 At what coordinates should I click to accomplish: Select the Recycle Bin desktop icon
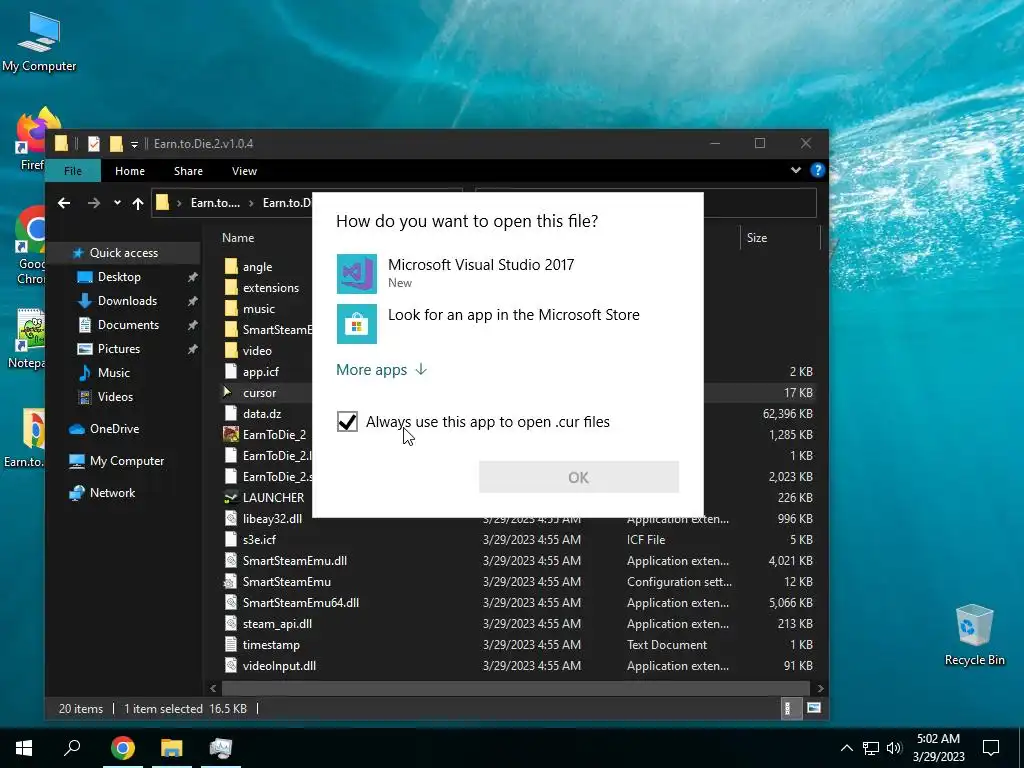pyautogui.click(x=974, y=634)
